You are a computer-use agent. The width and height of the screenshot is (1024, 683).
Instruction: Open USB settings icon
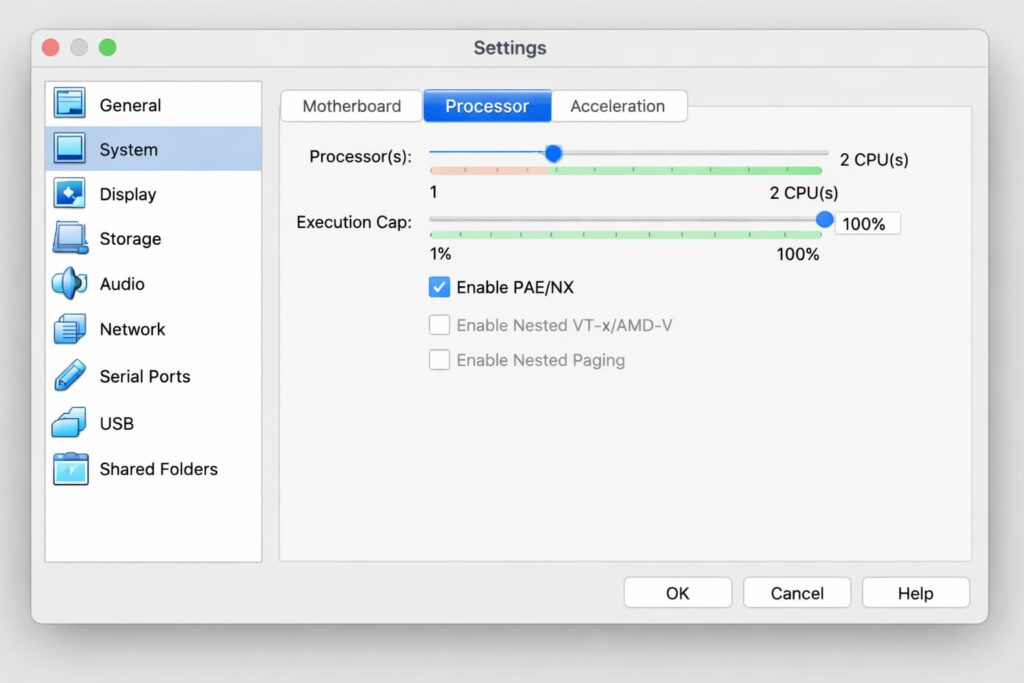tap(70, 423)
